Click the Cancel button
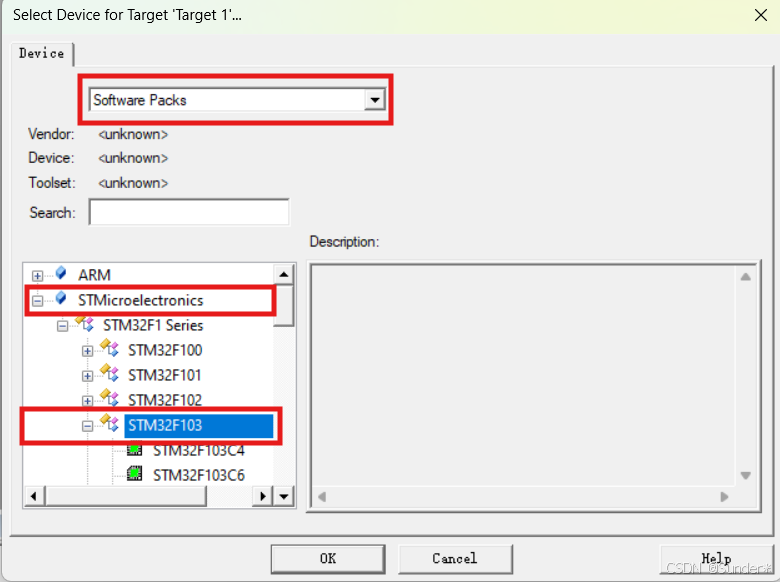Image resolution: width=780 pixels, height=582 pixels. (x=455, y=559)
